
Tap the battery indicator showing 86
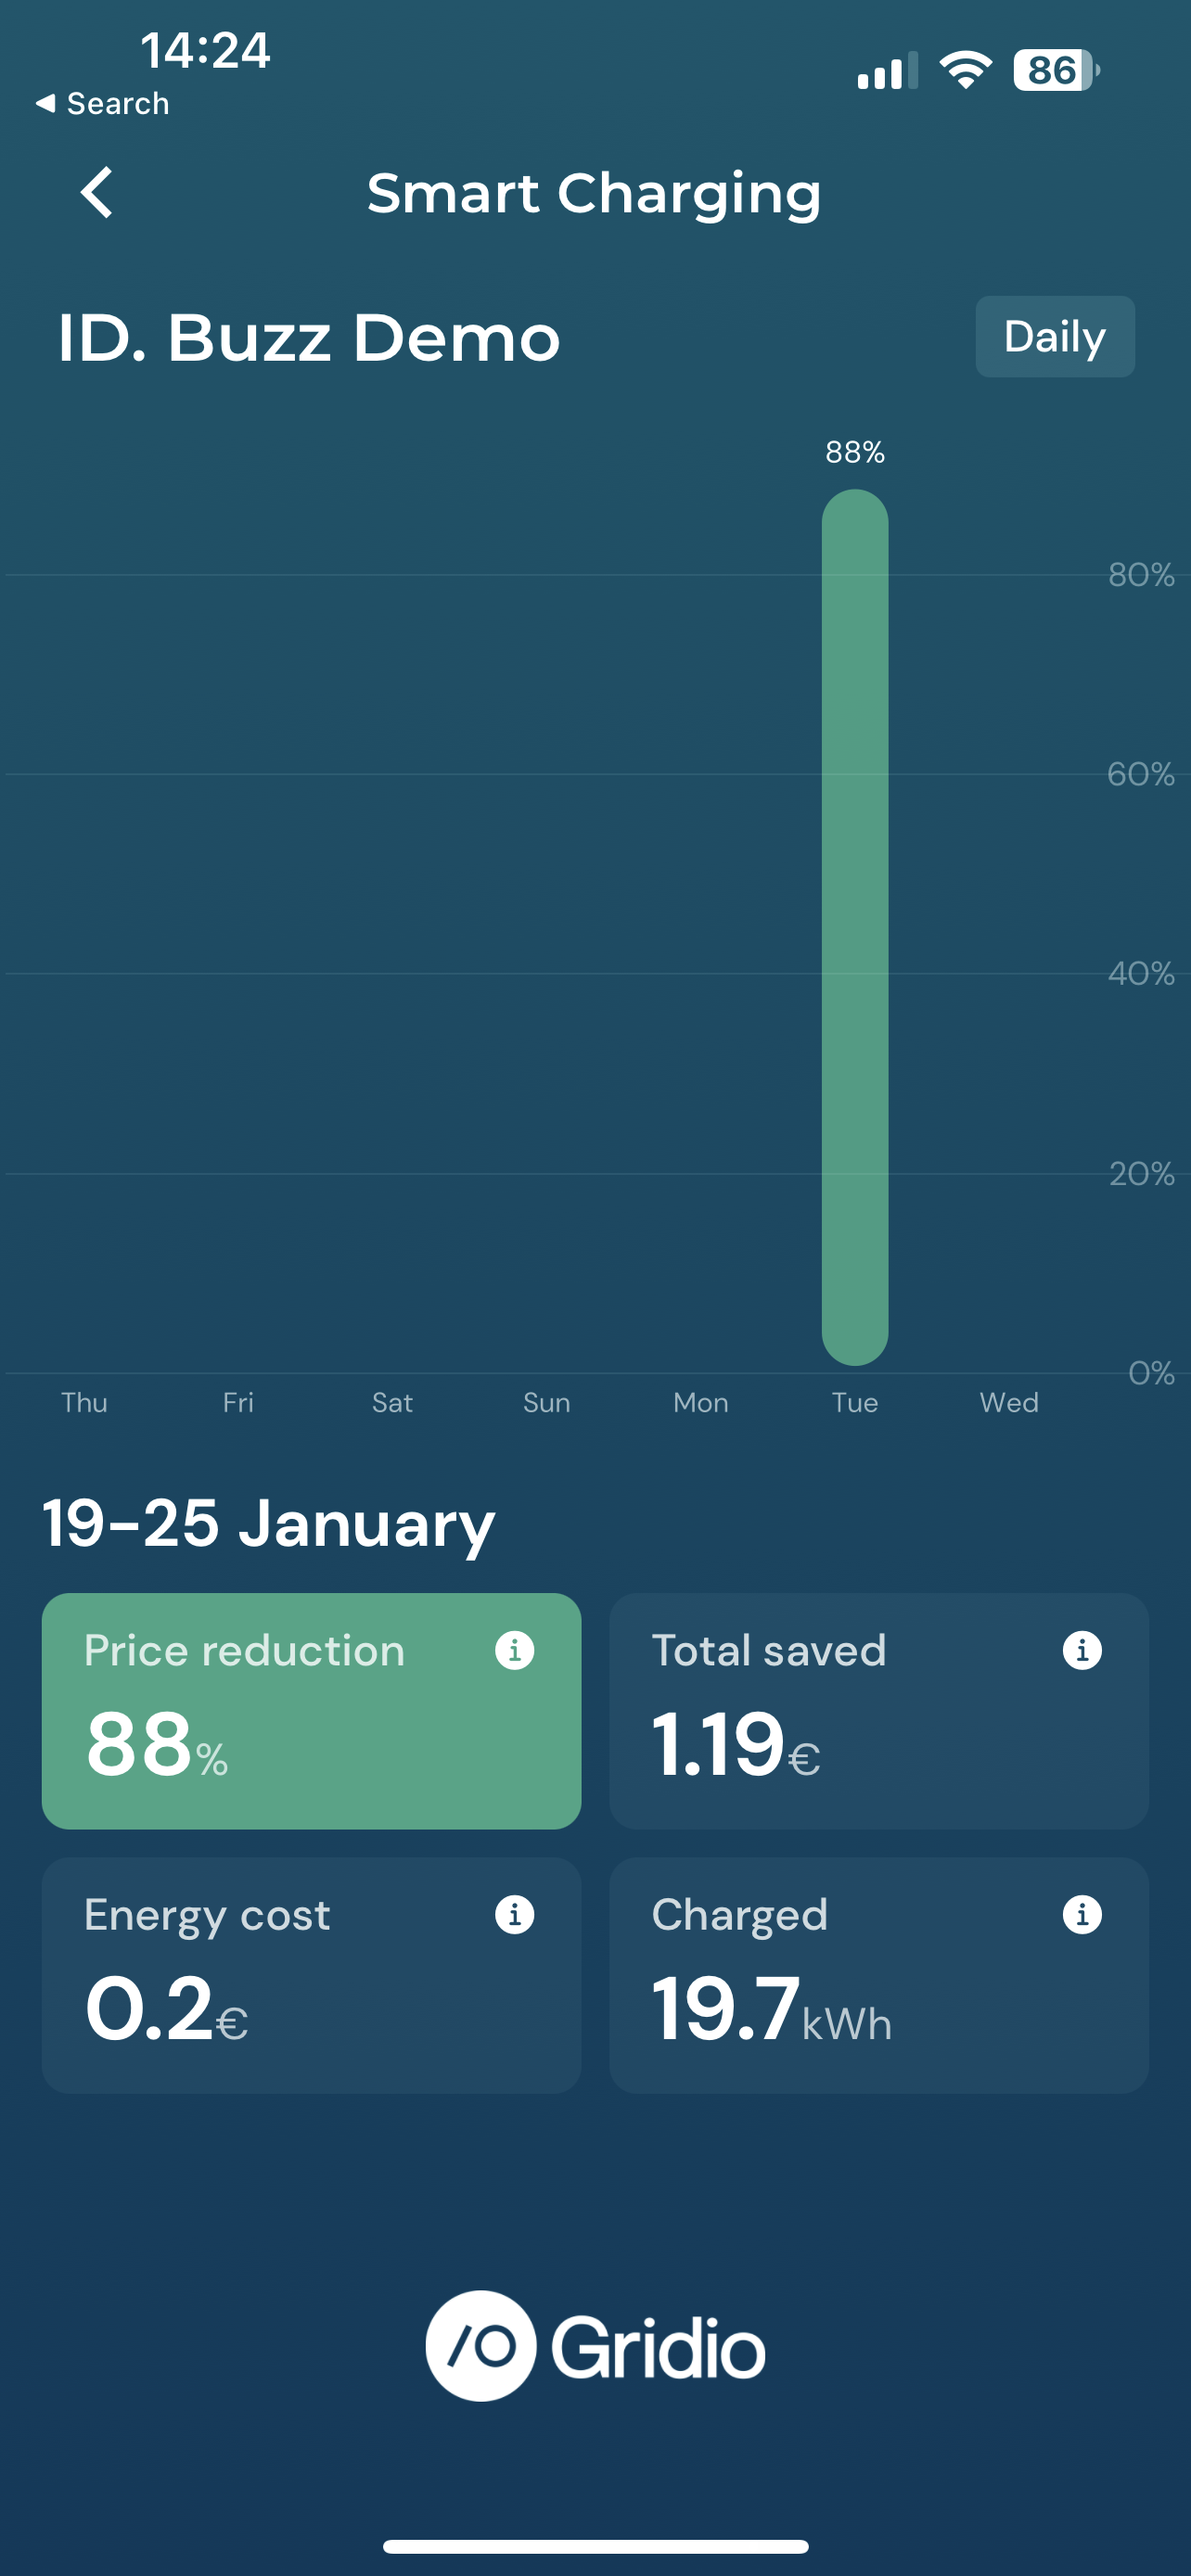[1055, 71]
